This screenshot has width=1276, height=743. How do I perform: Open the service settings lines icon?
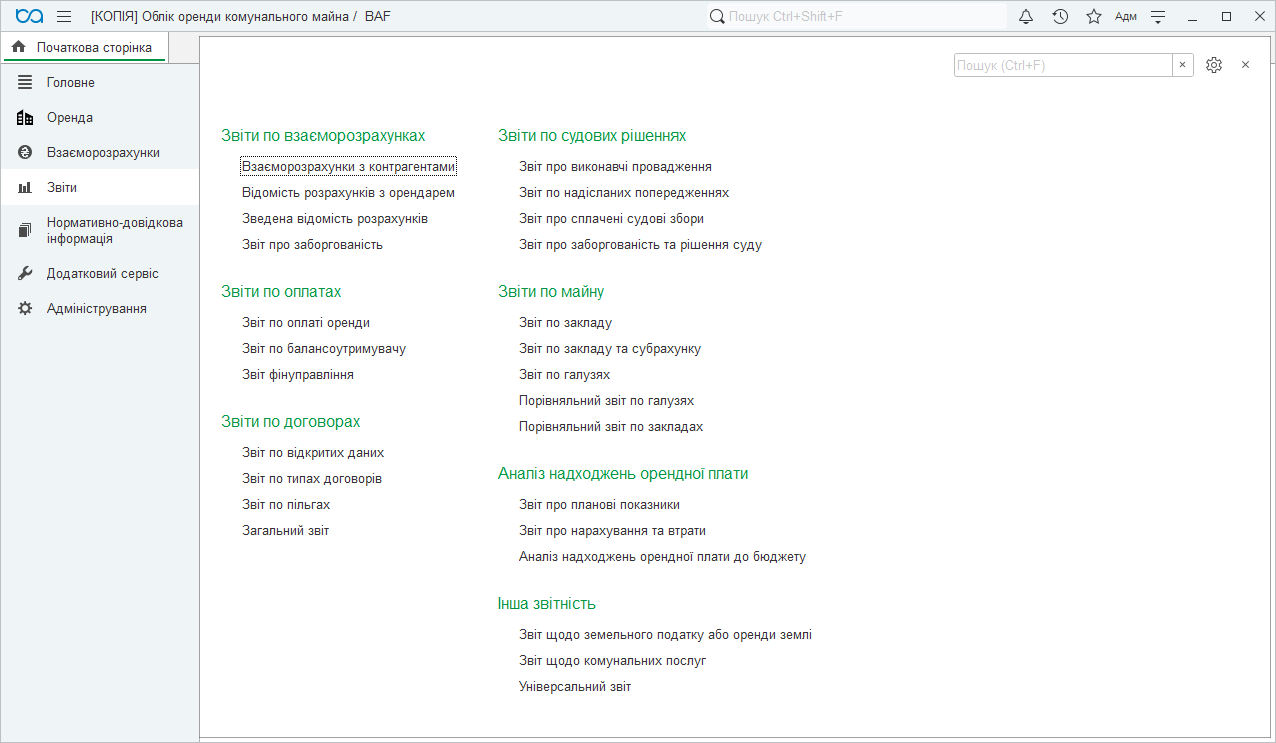click(x=1159, y=16)
